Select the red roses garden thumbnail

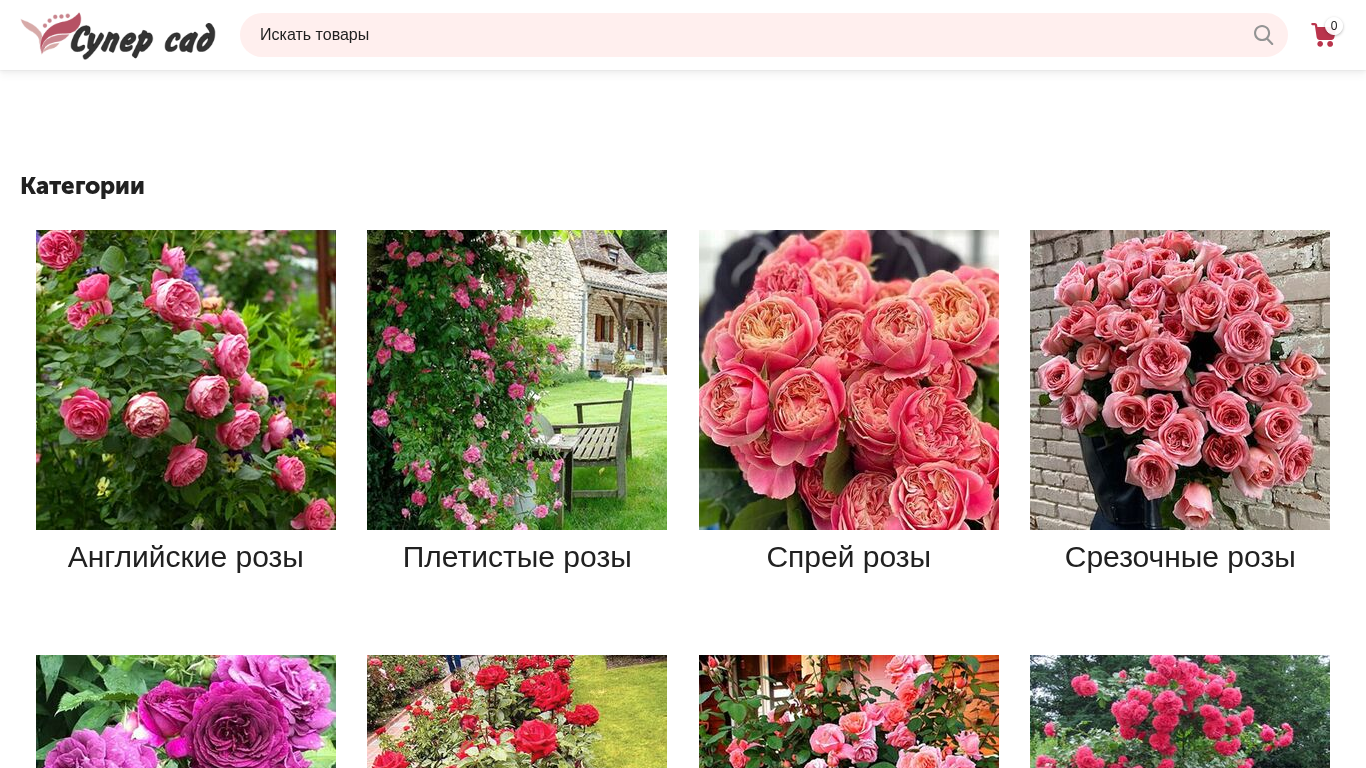click(517, 711)
